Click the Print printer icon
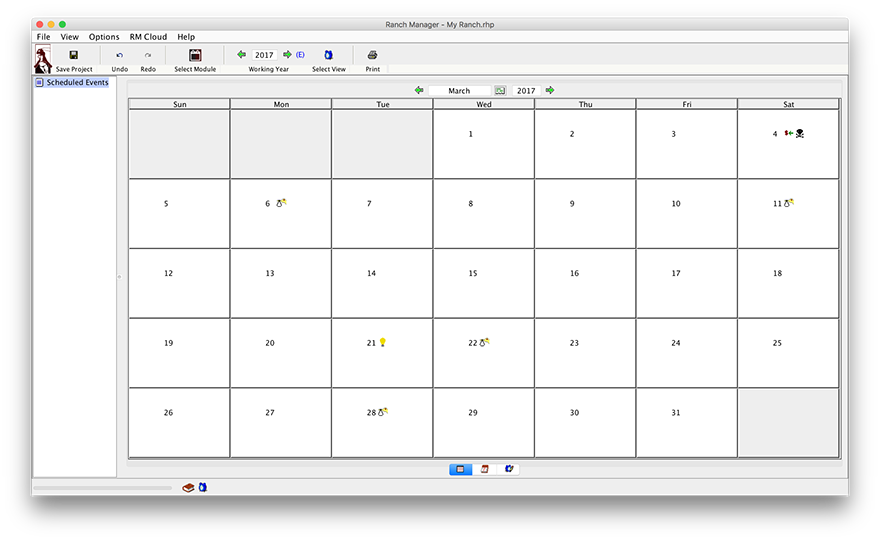This screenshot has height=541, width=880. pyautogui.click(x=372, y=55)
